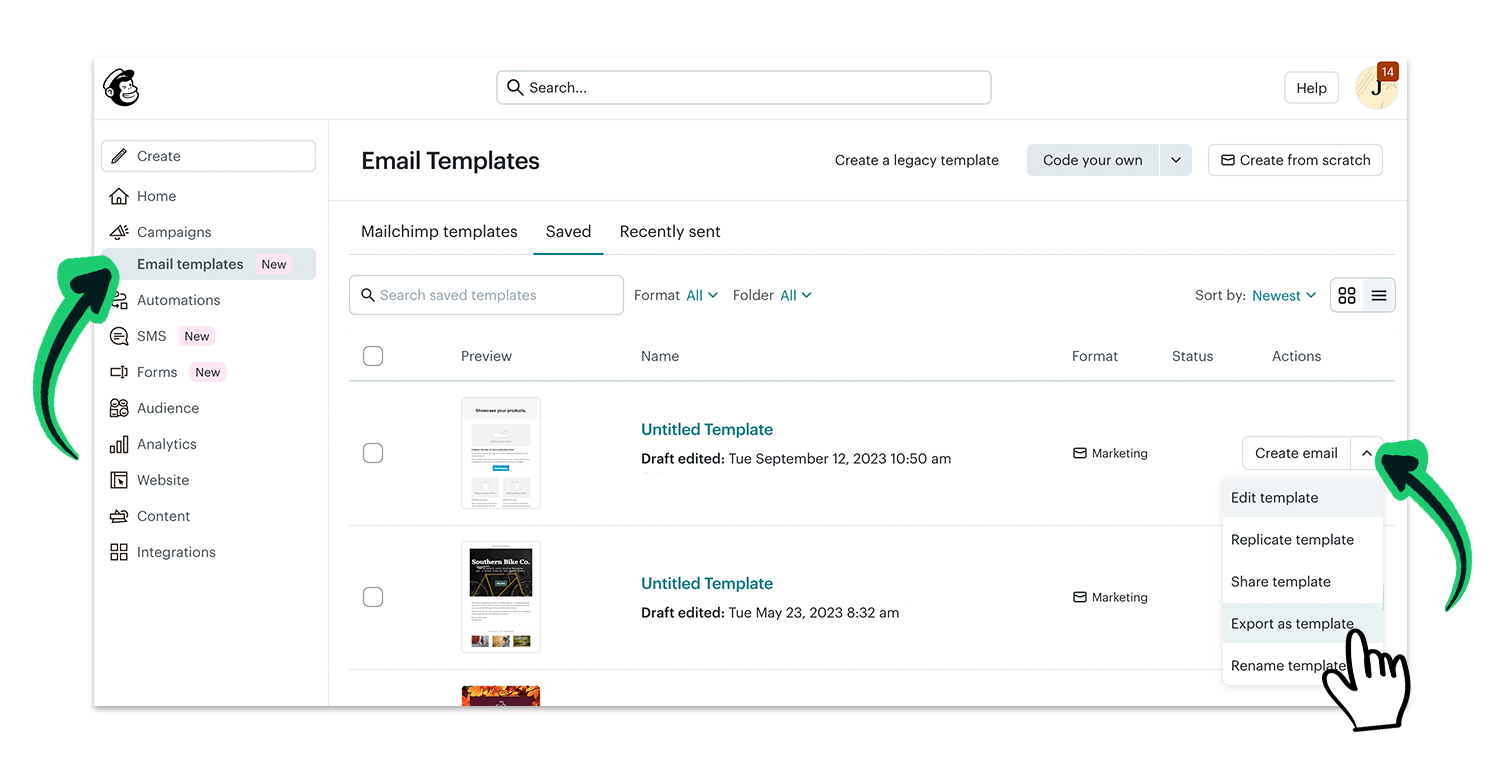1500x782 pixels.
Task: Go to Email templates in sidebar
Action: [208, 264]
